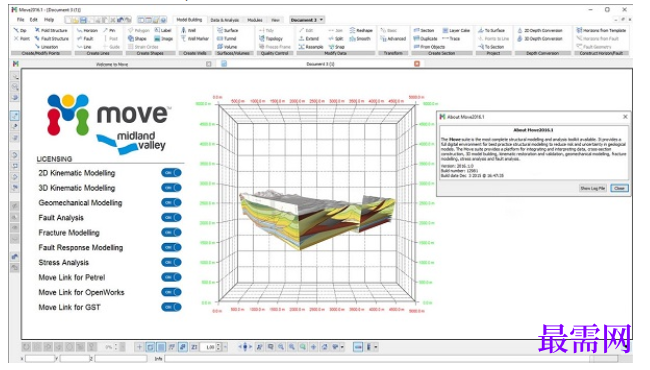The width and height of the screenshot is (650, 370).
Task: Expand vertical exaggeration value dropdown arrow
Action: (x=225, y=347)
